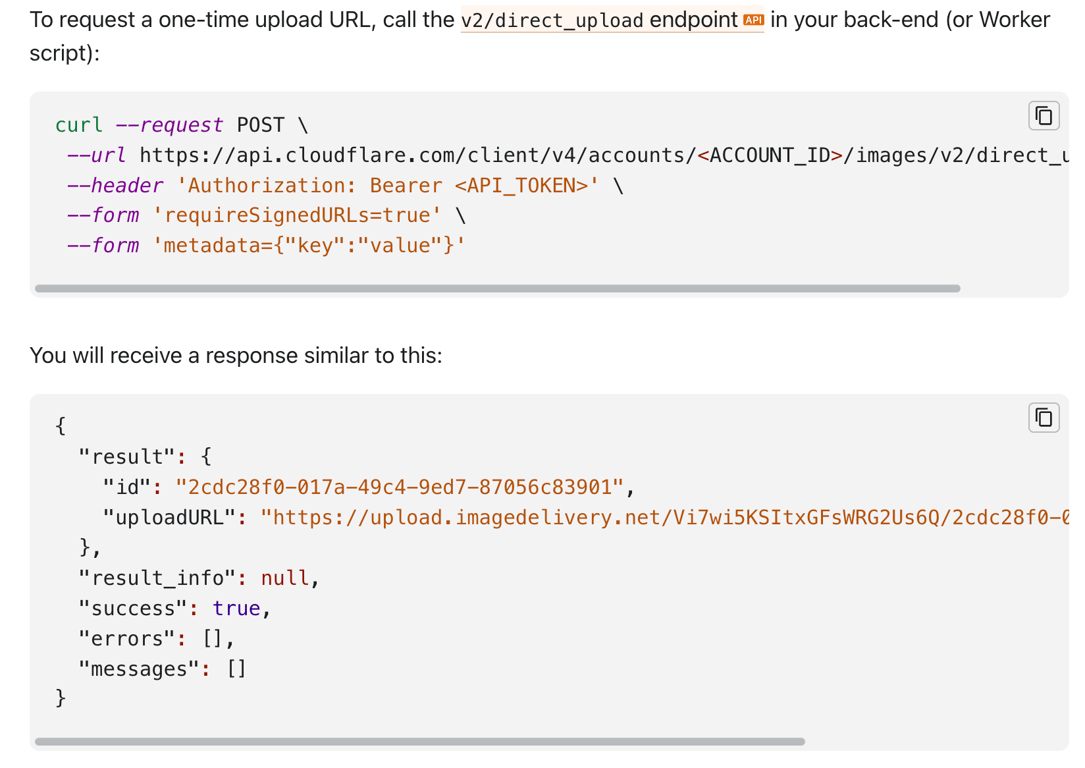Viewport: 1085px width, 768px height.
Task: Click the true value after success
Action: pyautogui.click(x=236, y=608)
